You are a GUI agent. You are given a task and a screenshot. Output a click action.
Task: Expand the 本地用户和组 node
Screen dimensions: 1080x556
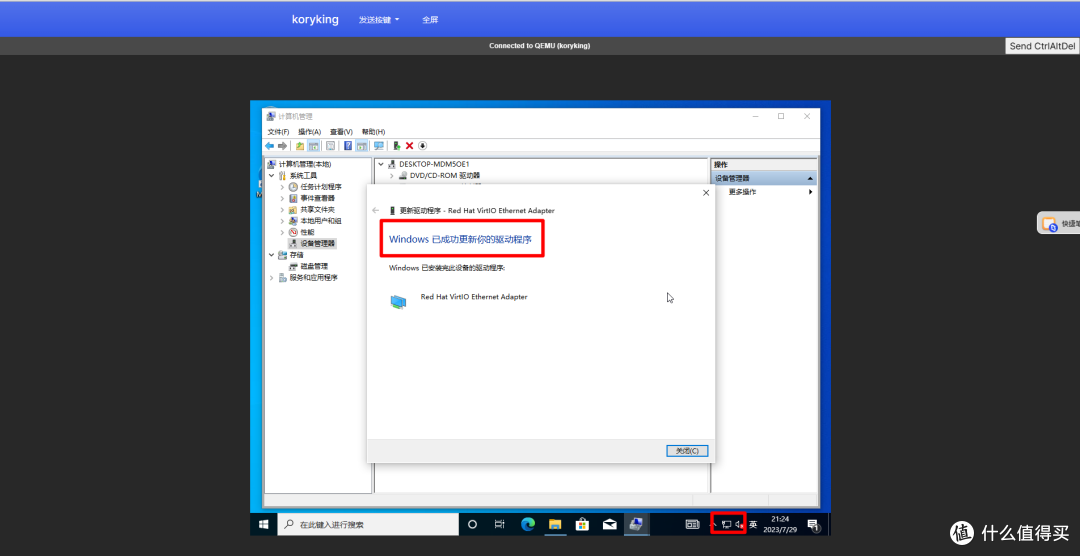(282, 221)
